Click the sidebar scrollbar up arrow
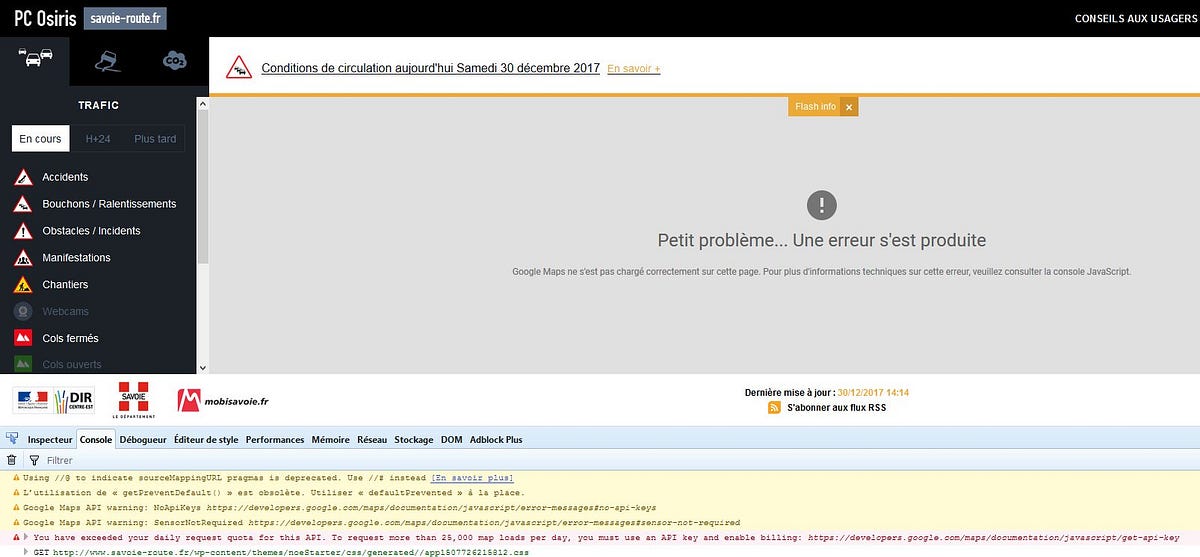The image size is (1200, 557). [x=203, y=102]
